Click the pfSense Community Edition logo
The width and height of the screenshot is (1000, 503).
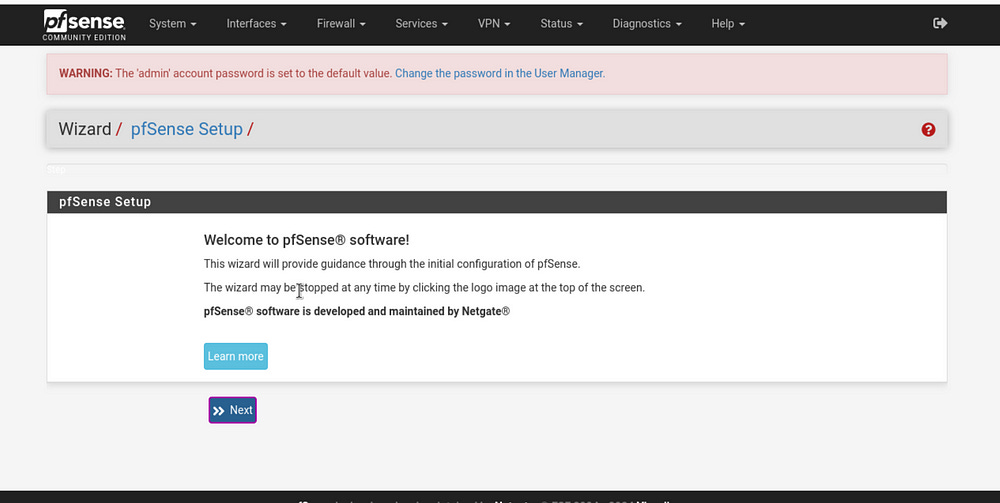[x=84, y=25]
